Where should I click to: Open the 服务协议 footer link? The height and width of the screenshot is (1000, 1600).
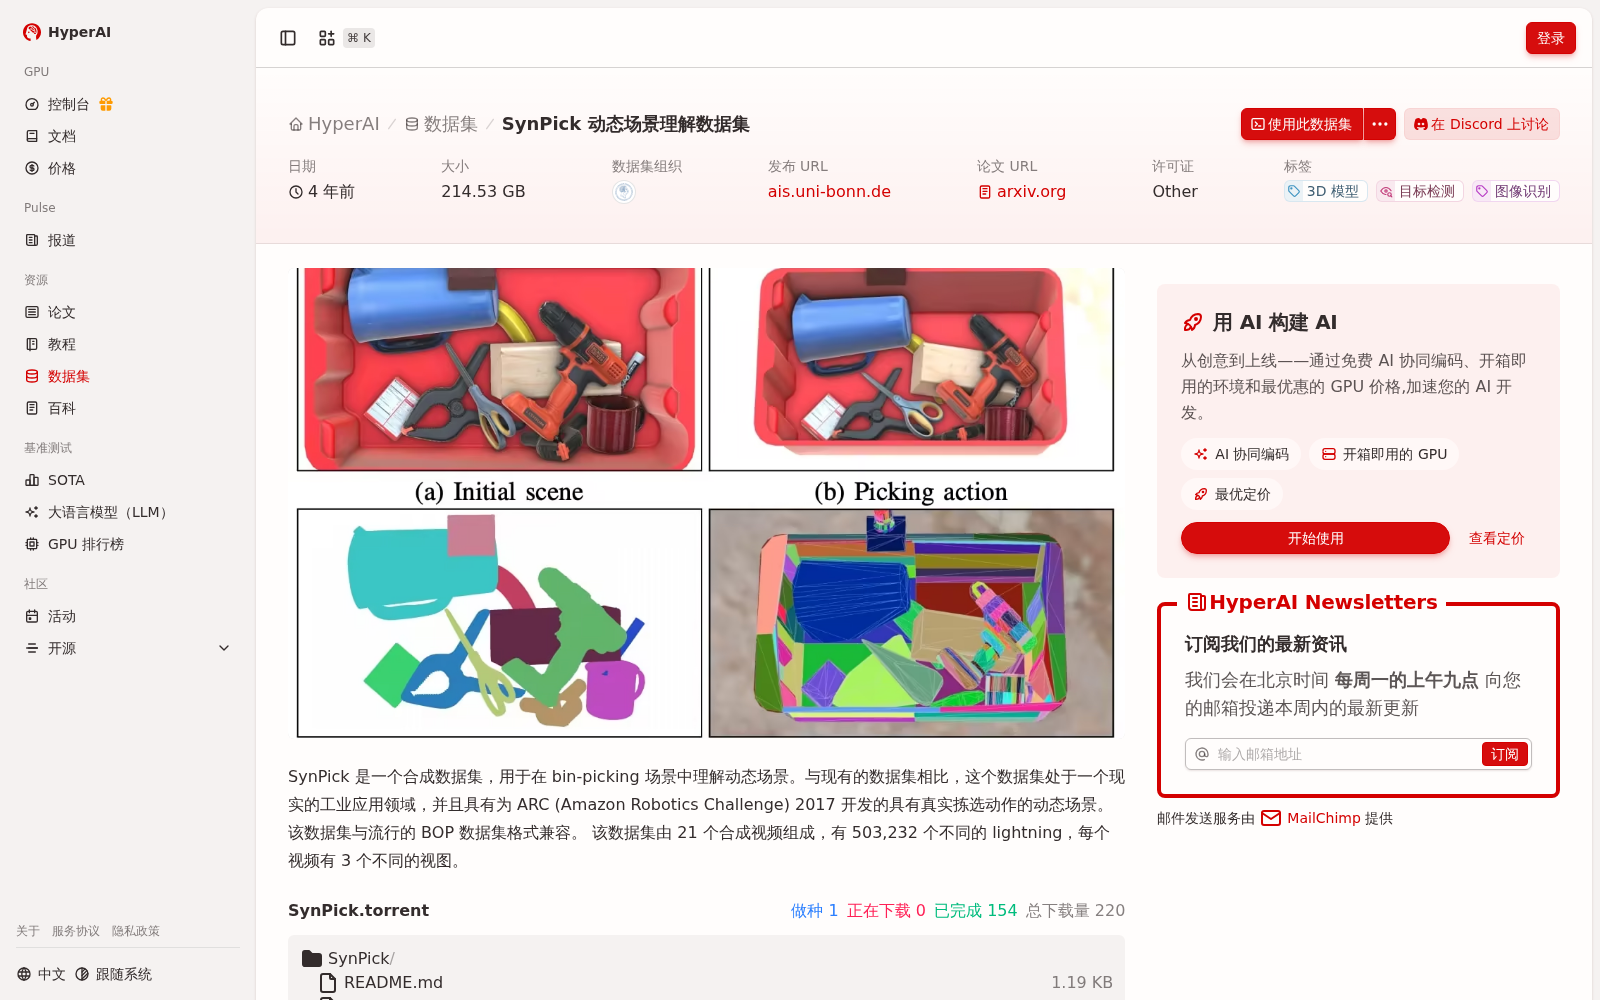click(76, 931)
